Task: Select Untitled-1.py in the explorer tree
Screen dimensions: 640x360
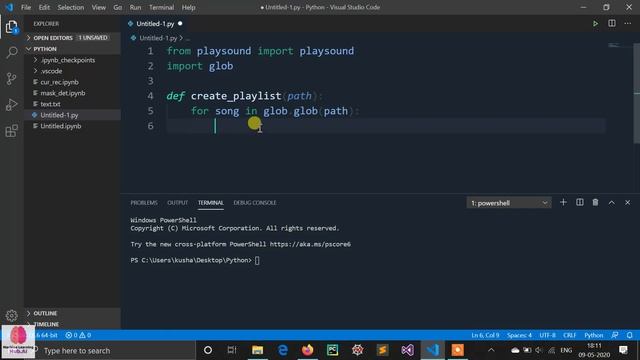Action: click(x=72, y=115)
